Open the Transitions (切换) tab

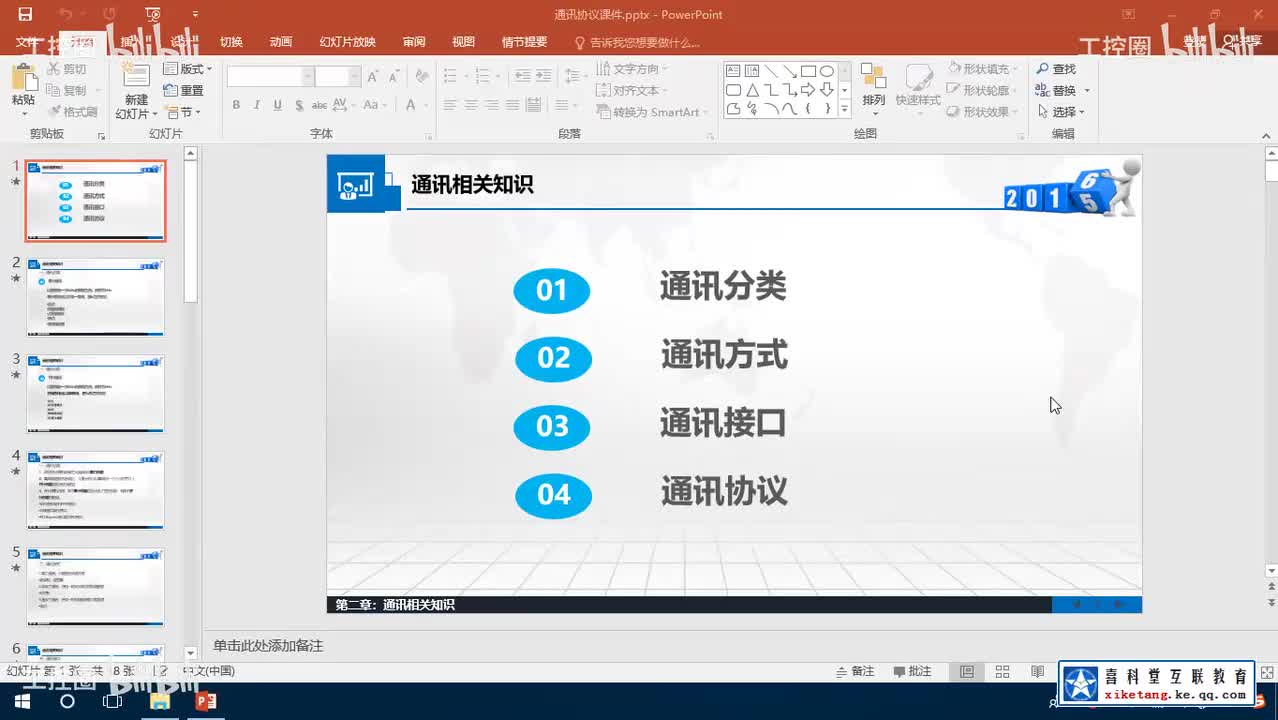tap(231, 42)
